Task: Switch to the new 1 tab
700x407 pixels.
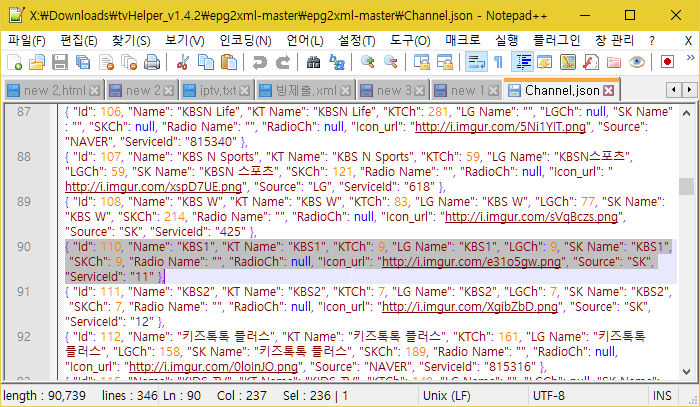Action: (x=467, y=91)
